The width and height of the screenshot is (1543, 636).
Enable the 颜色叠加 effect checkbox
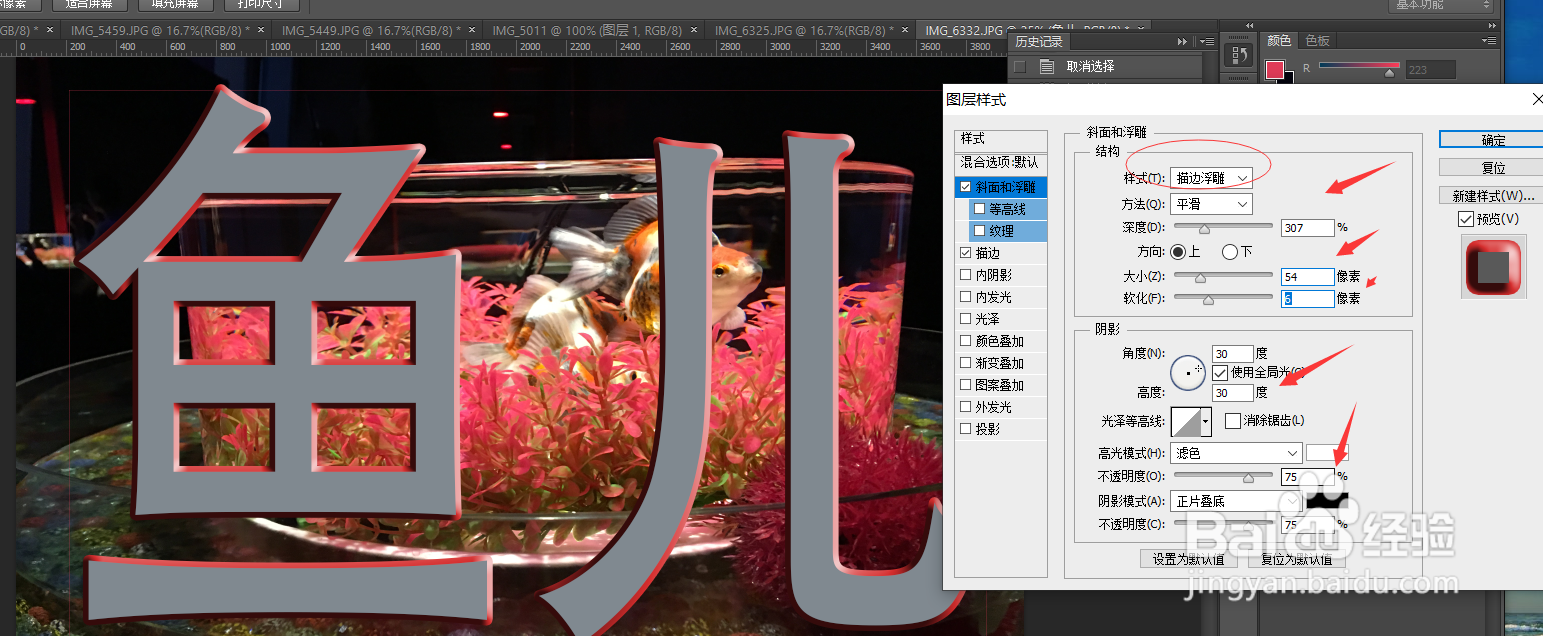[965, 341]
